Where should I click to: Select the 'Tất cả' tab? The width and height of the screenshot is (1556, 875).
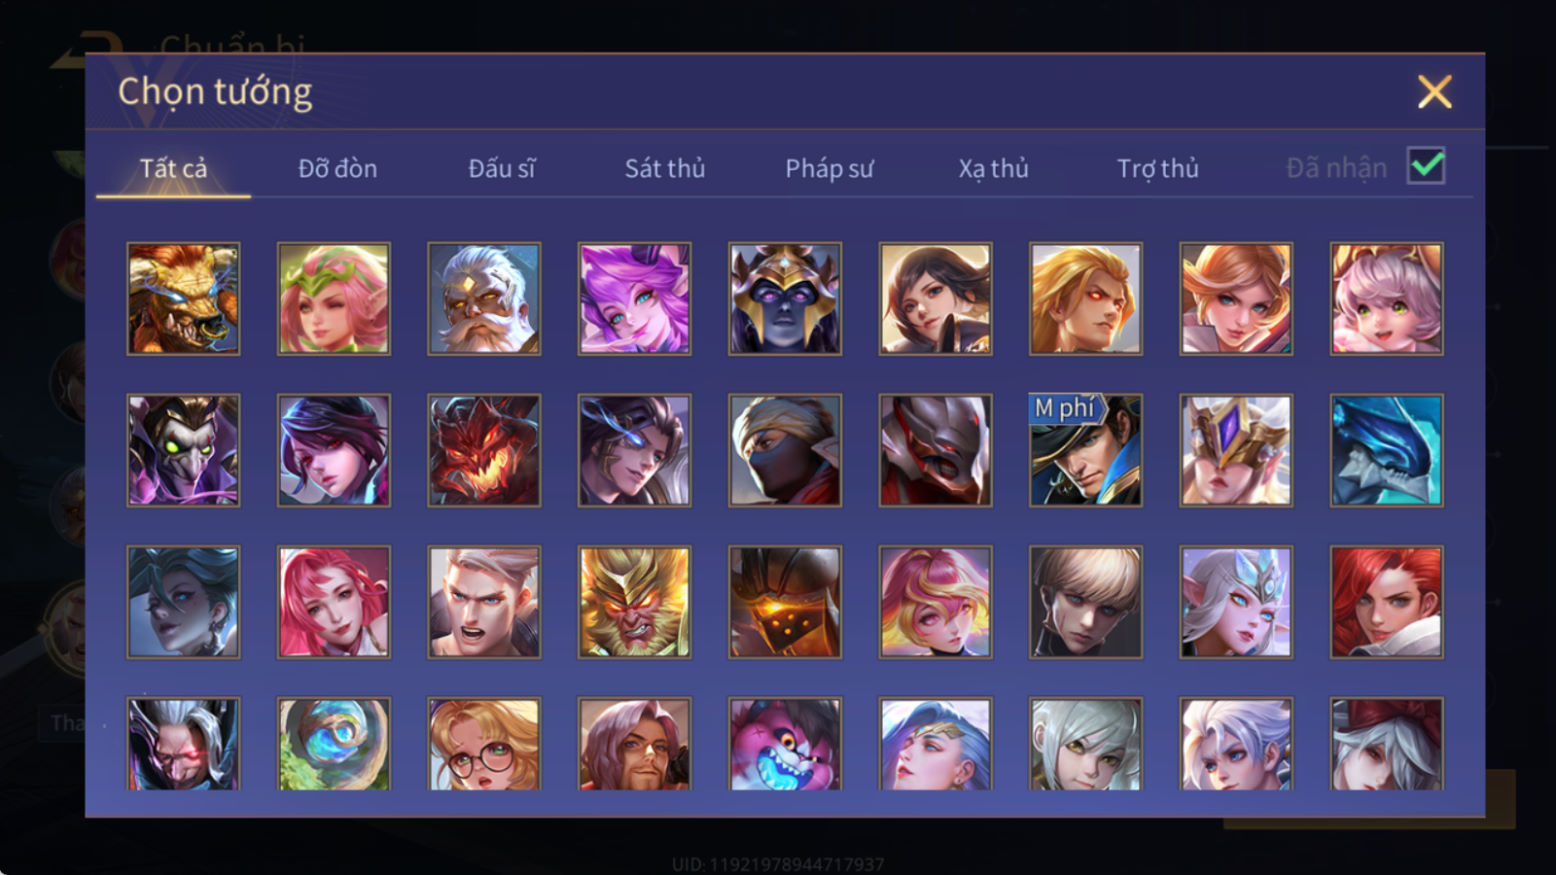click(173, 168)
